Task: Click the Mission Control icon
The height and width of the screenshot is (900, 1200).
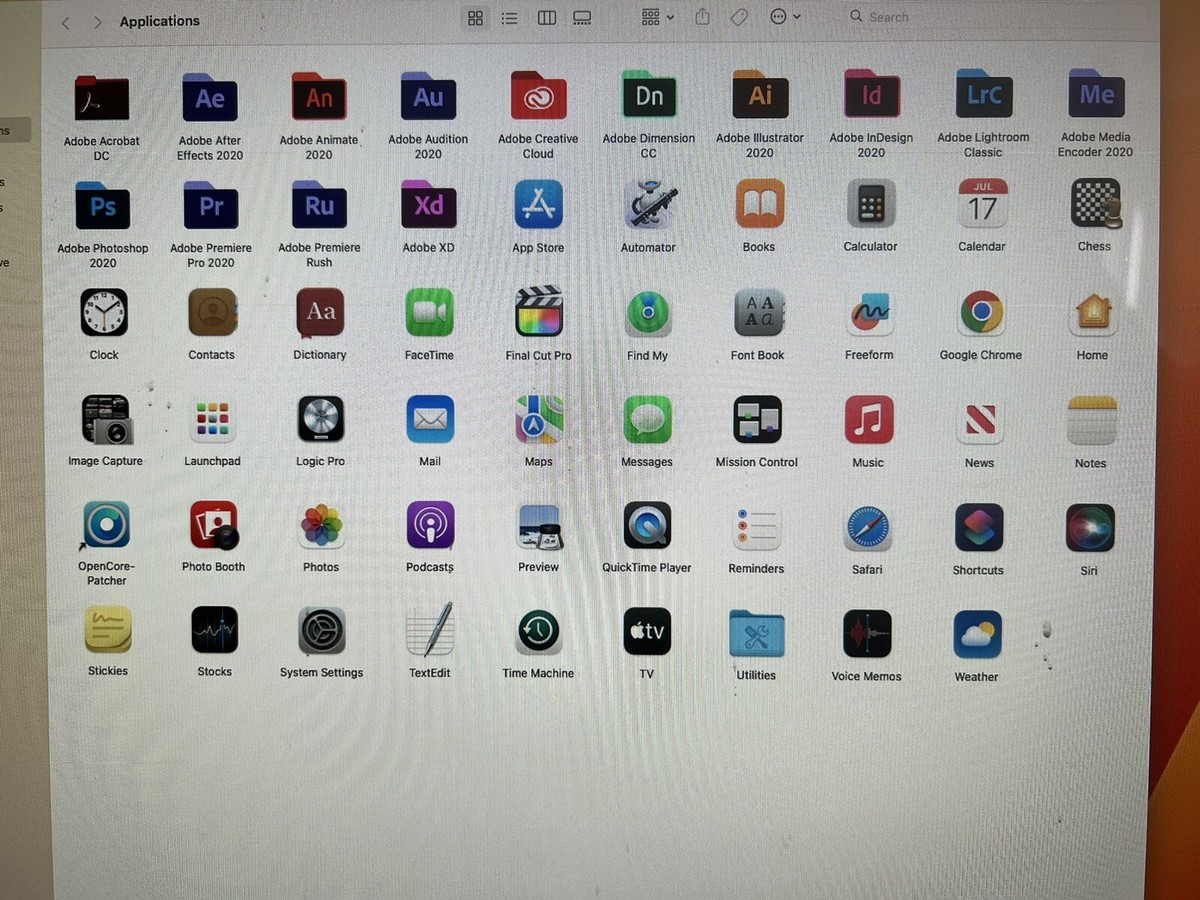Action: 757,420
